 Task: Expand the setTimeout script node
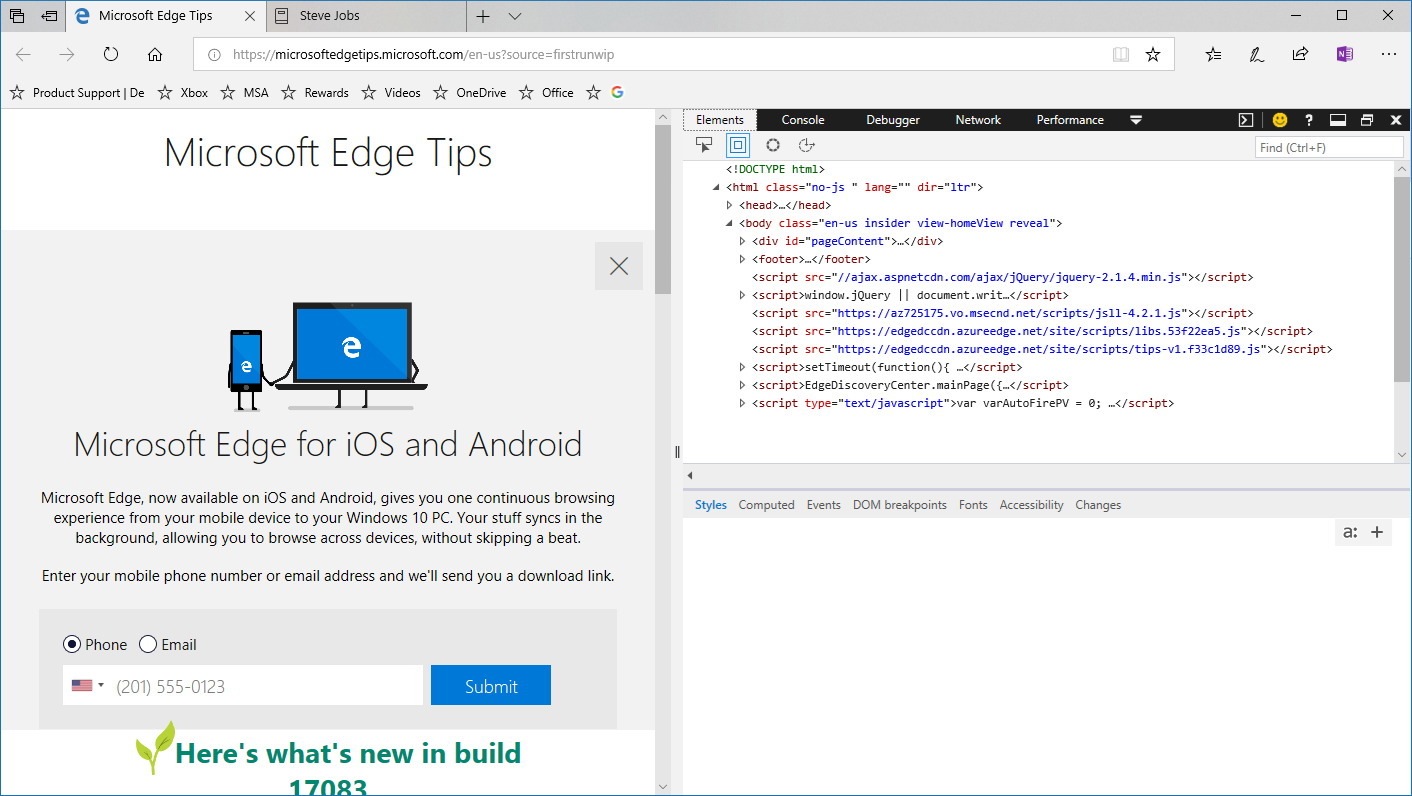(743, 367)
